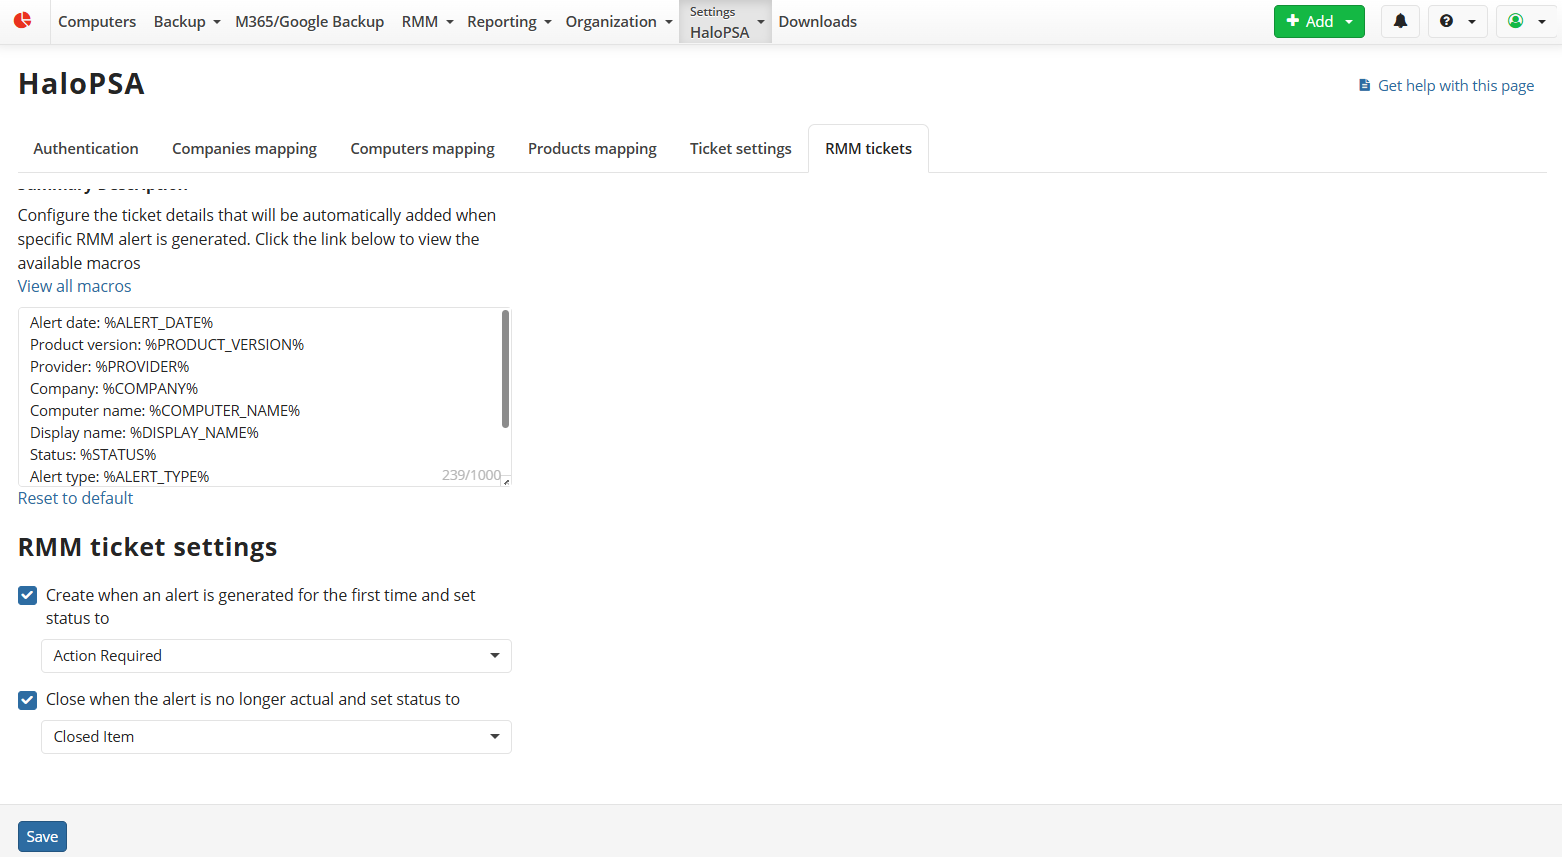
Task: Click Reset to default link
Action: pos(75,498)
